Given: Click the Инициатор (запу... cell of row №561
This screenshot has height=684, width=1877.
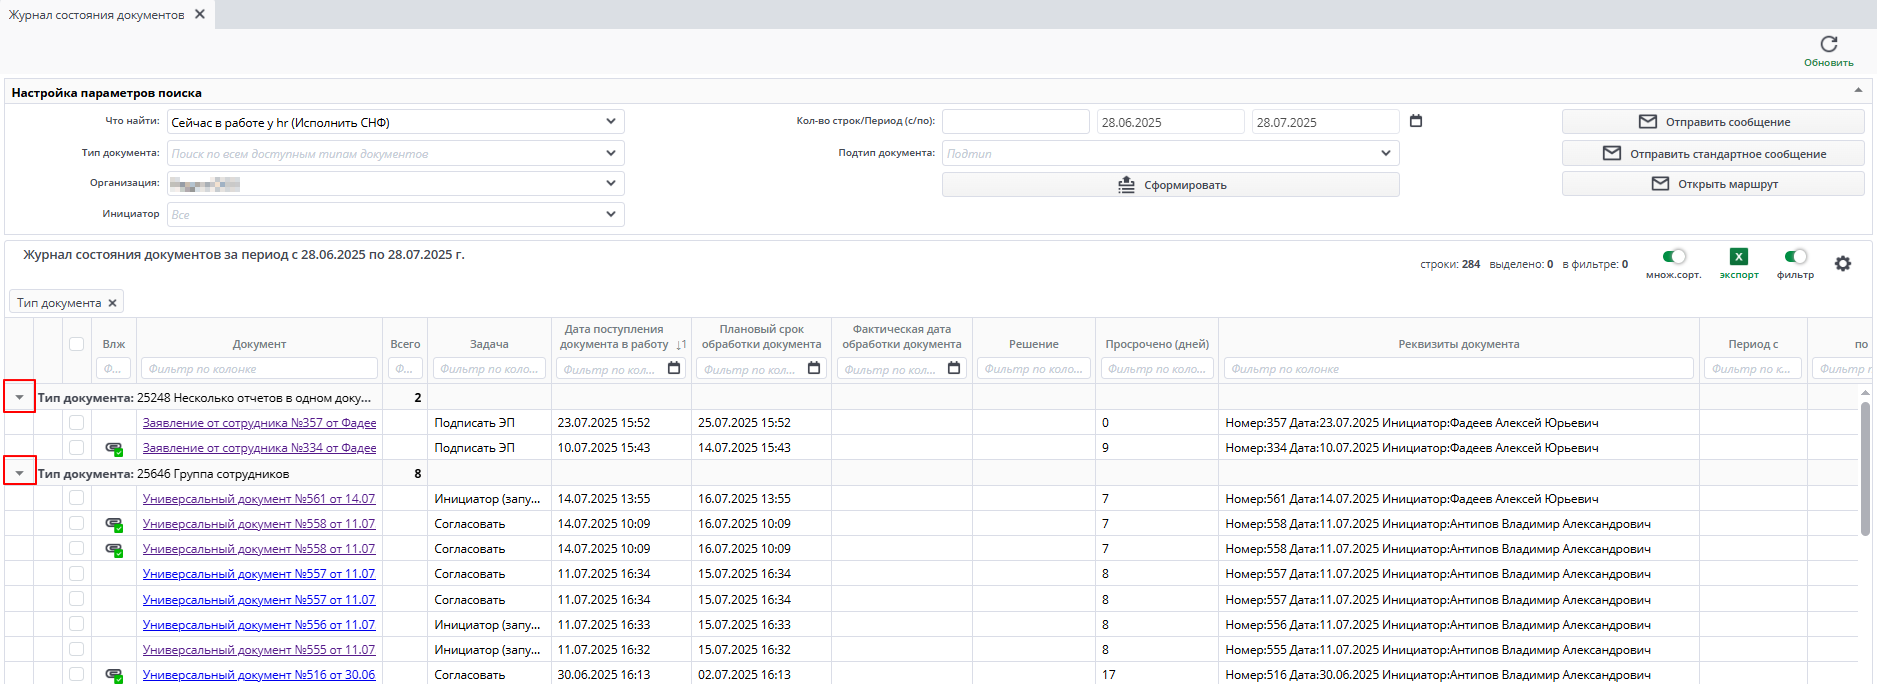Looking at the screenshot, I should pos(487,498).
